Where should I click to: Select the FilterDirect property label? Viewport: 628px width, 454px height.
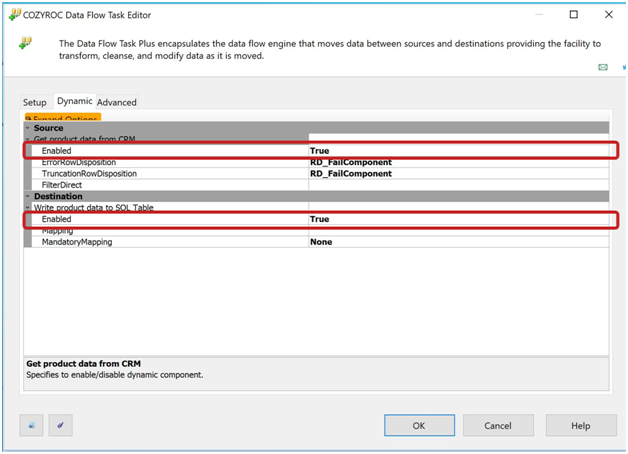coord(62,185)
